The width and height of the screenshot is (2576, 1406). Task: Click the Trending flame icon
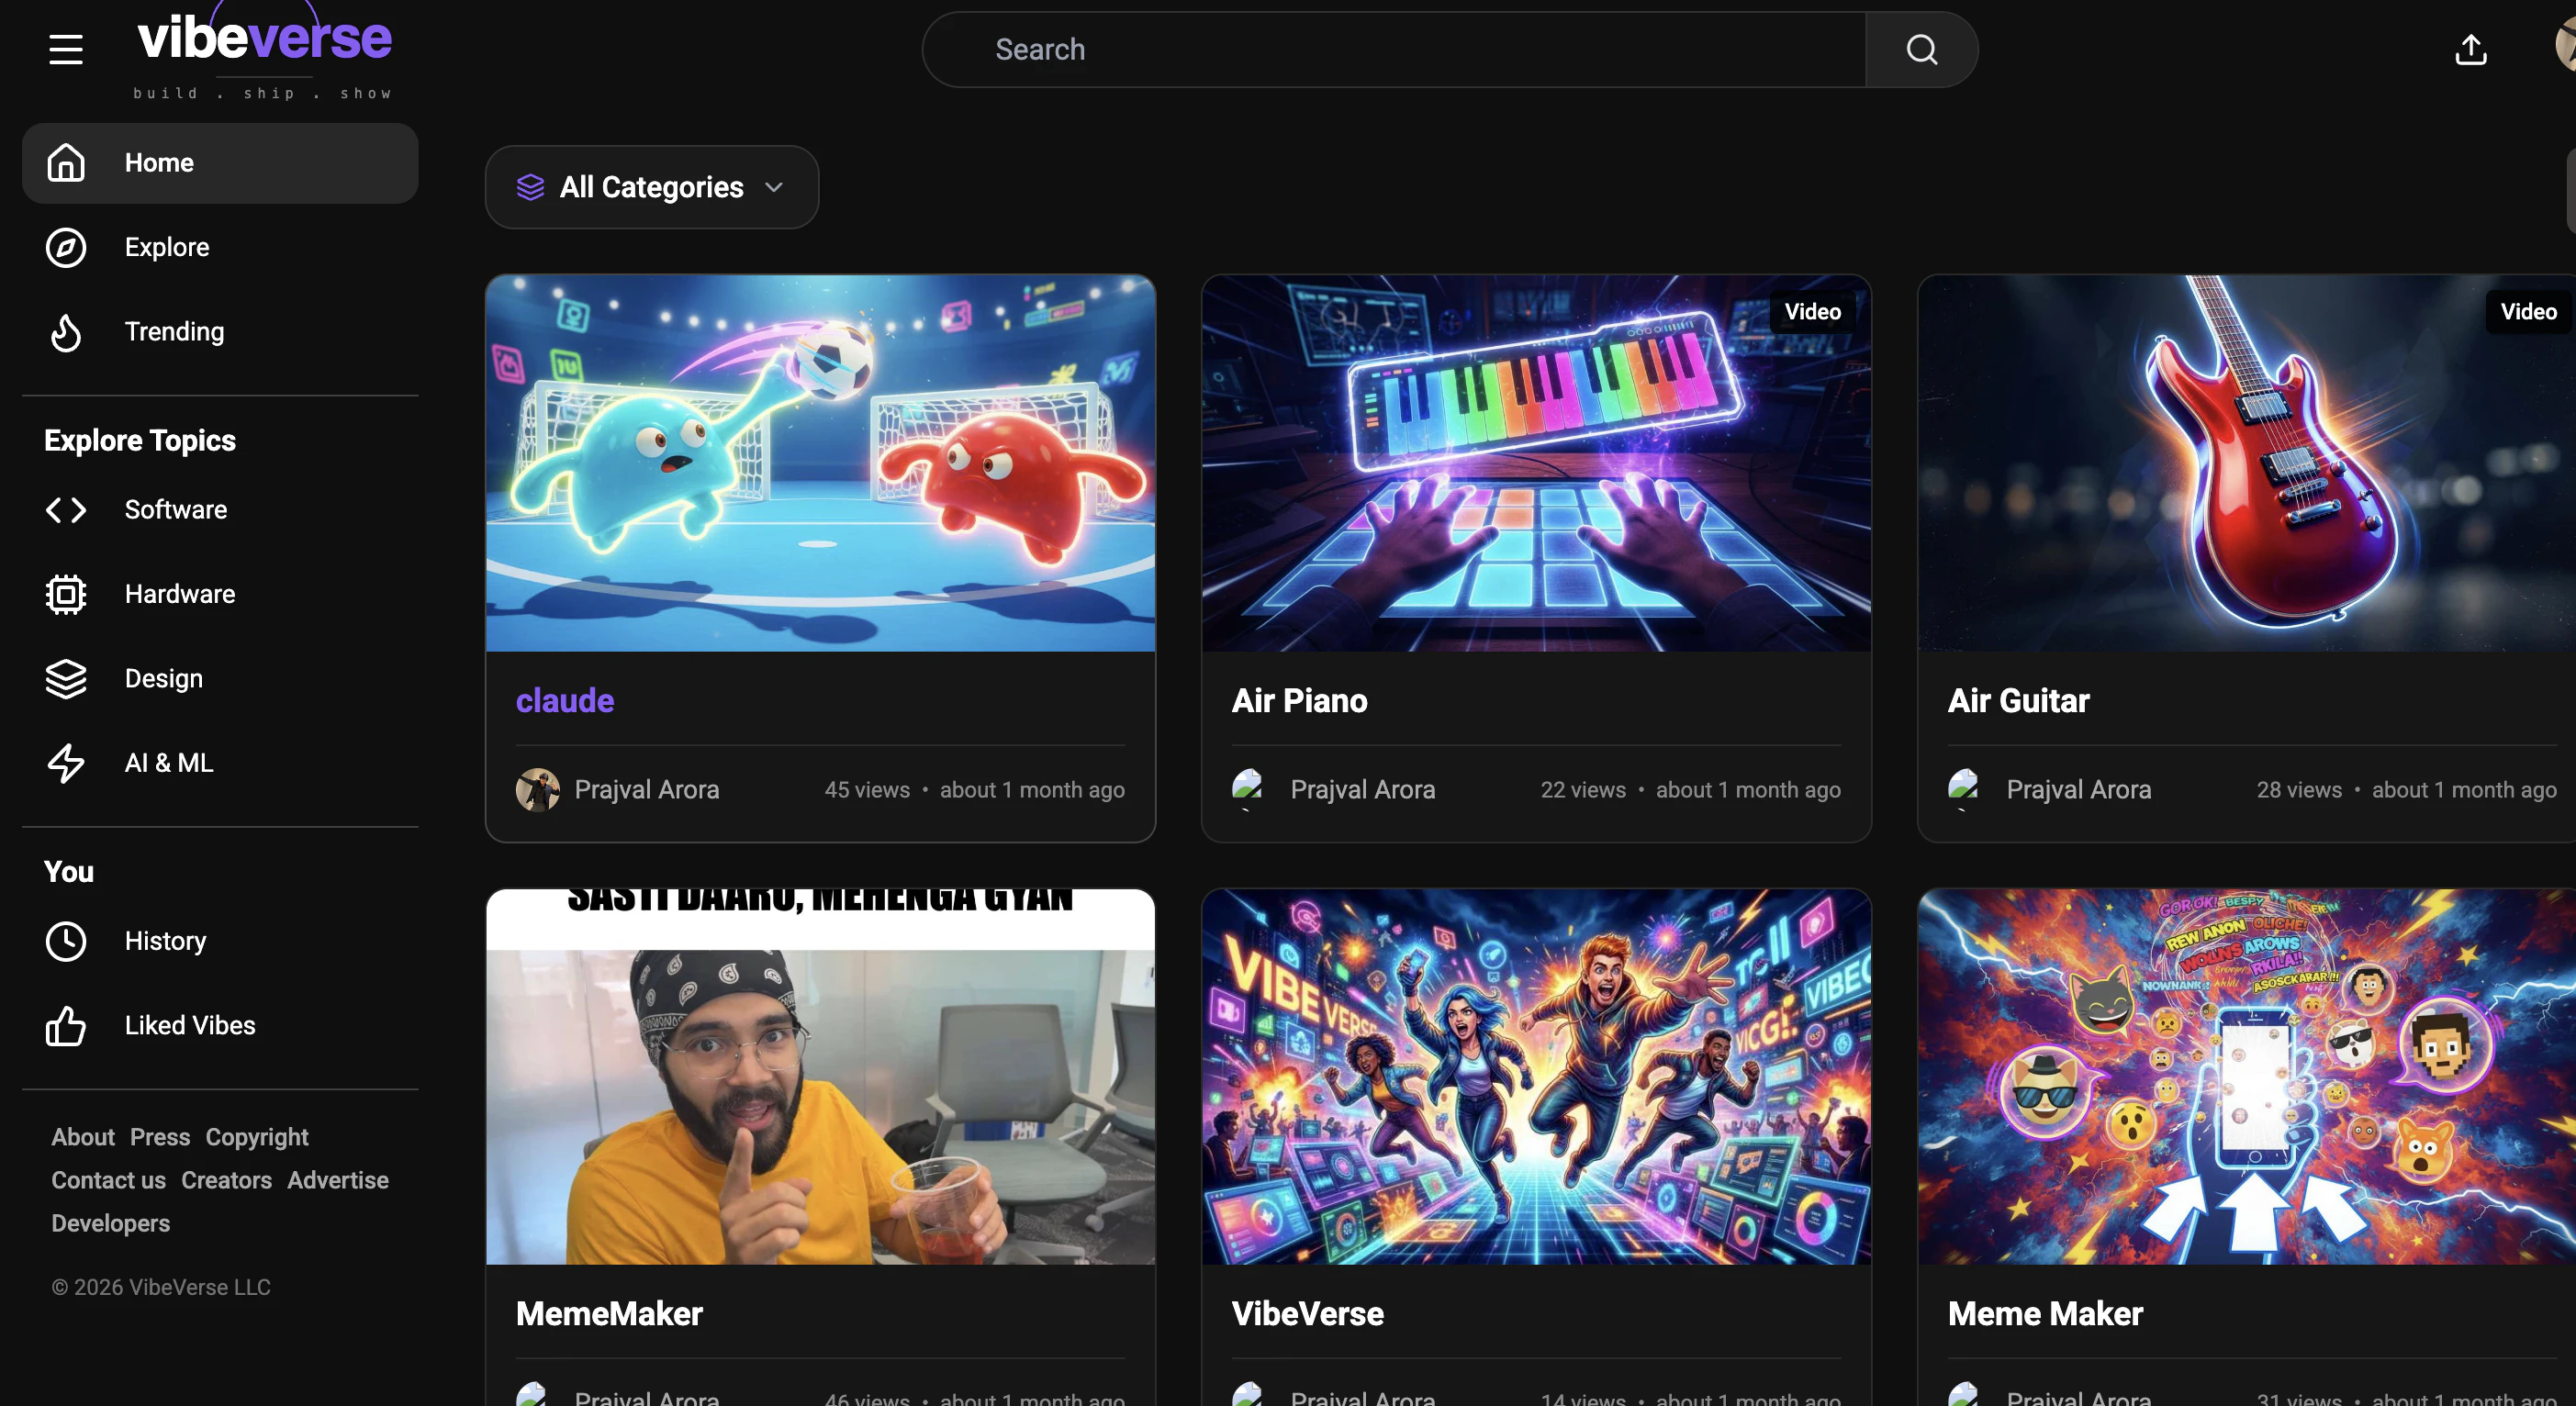(66, 332)
